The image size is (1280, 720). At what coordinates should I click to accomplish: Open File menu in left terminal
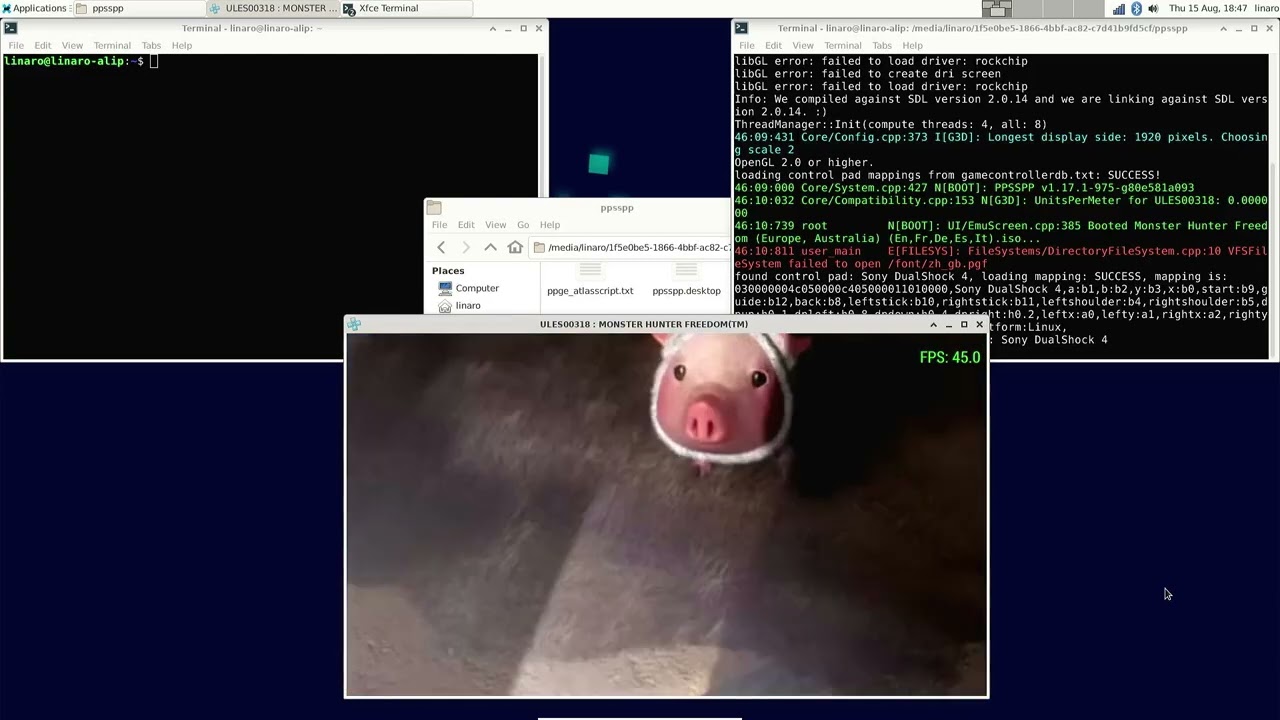coord(16,45)
